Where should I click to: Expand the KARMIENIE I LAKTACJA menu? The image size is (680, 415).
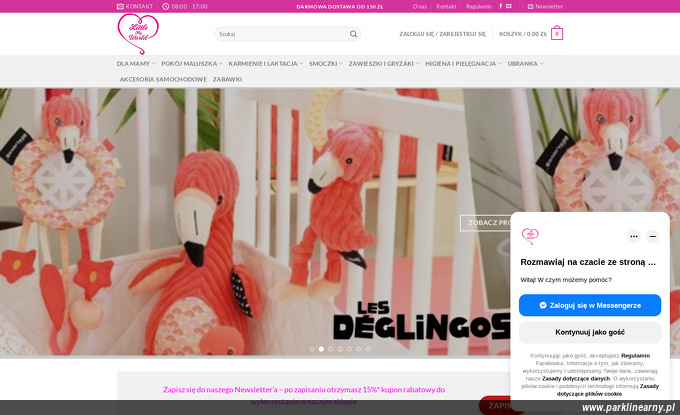265,63
